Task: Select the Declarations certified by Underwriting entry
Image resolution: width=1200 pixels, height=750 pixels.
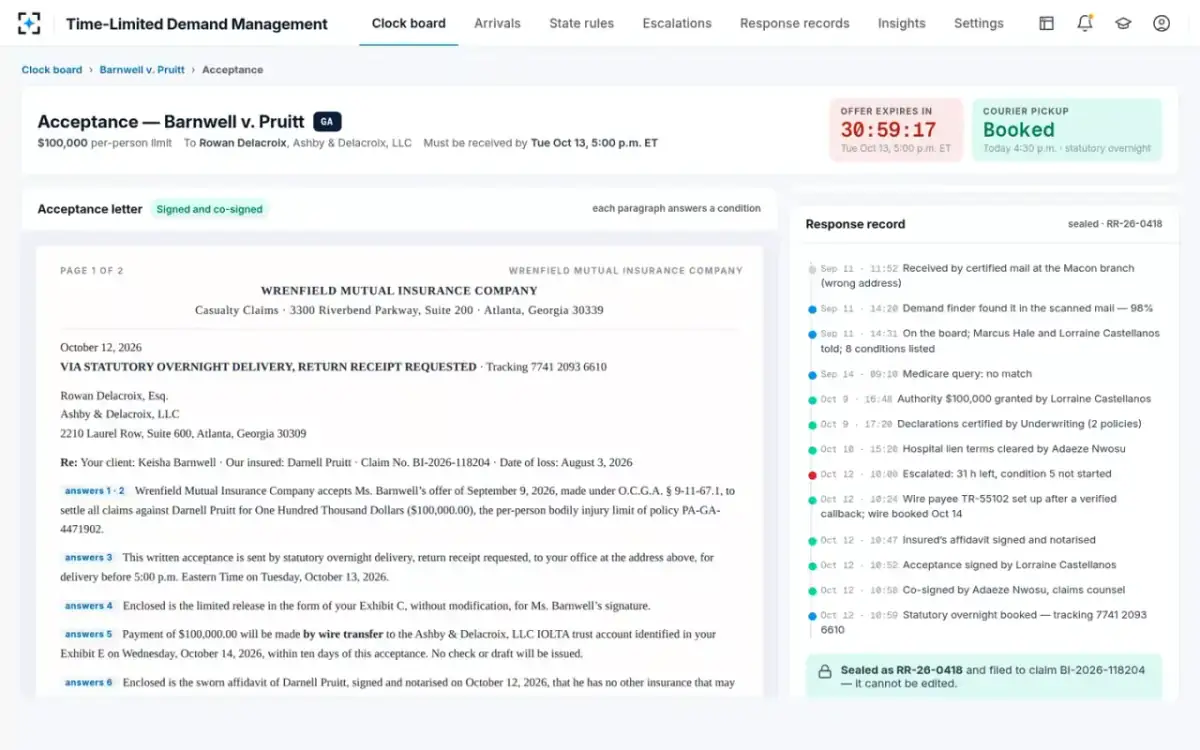Action: tap(985, 424)
